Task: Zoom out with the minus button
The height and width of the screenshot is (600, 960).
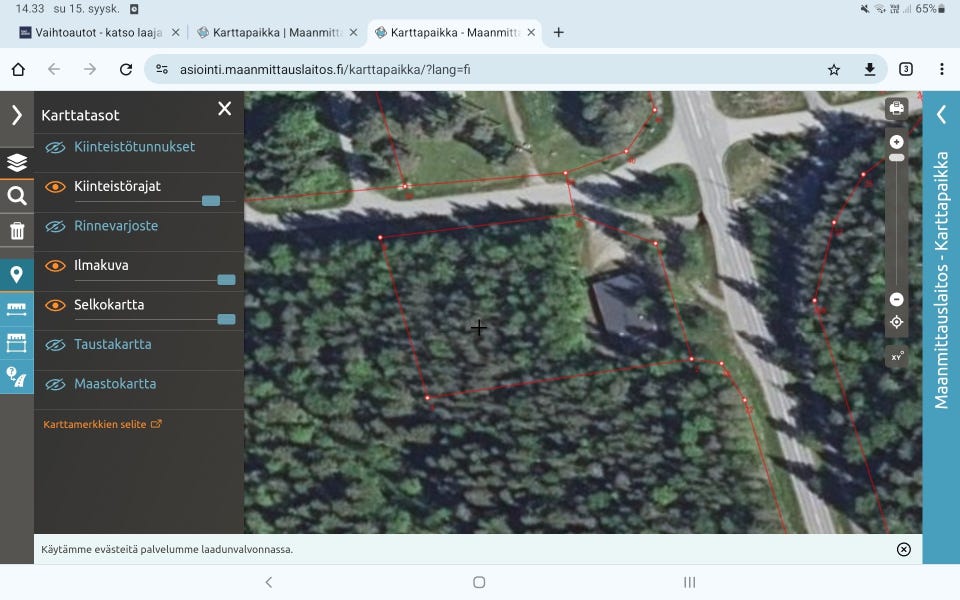Action: [896, 299]
